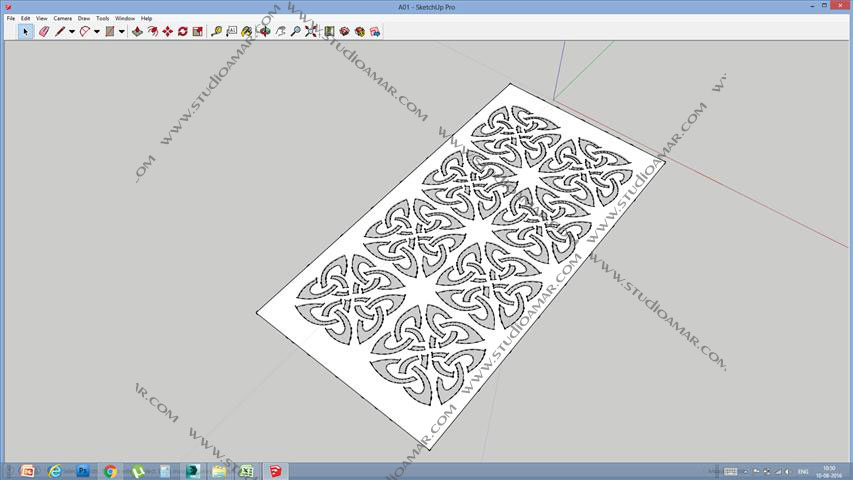Select the Eraser tool
Viewport: 853px width, 480px height.
pos(44,32)
